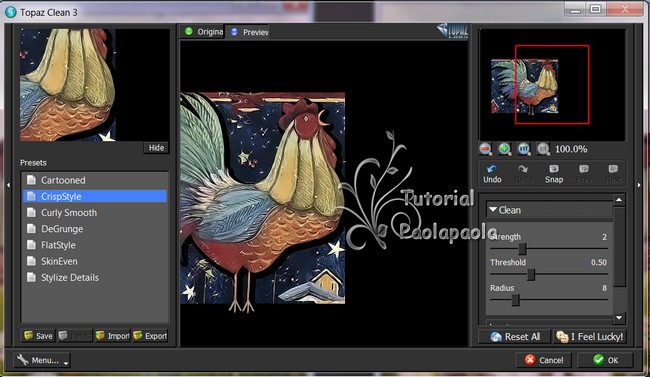This screenshot has height=377, width=650.
Task: Switch to the Preview view tab
Action: point(249,32)
